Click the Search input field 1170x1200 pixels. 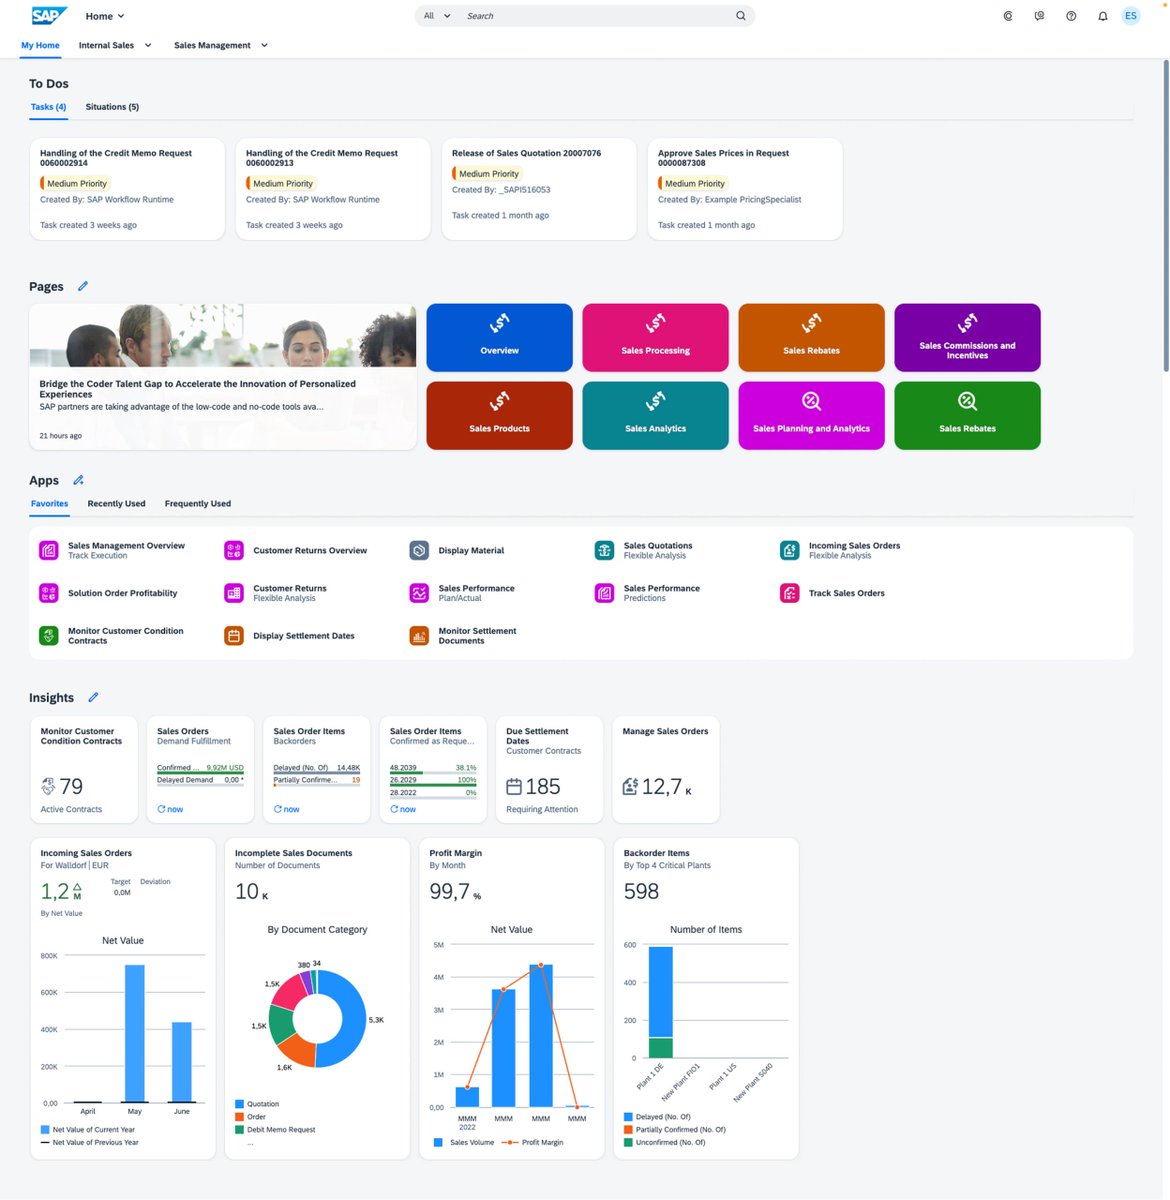click(597, 16)
